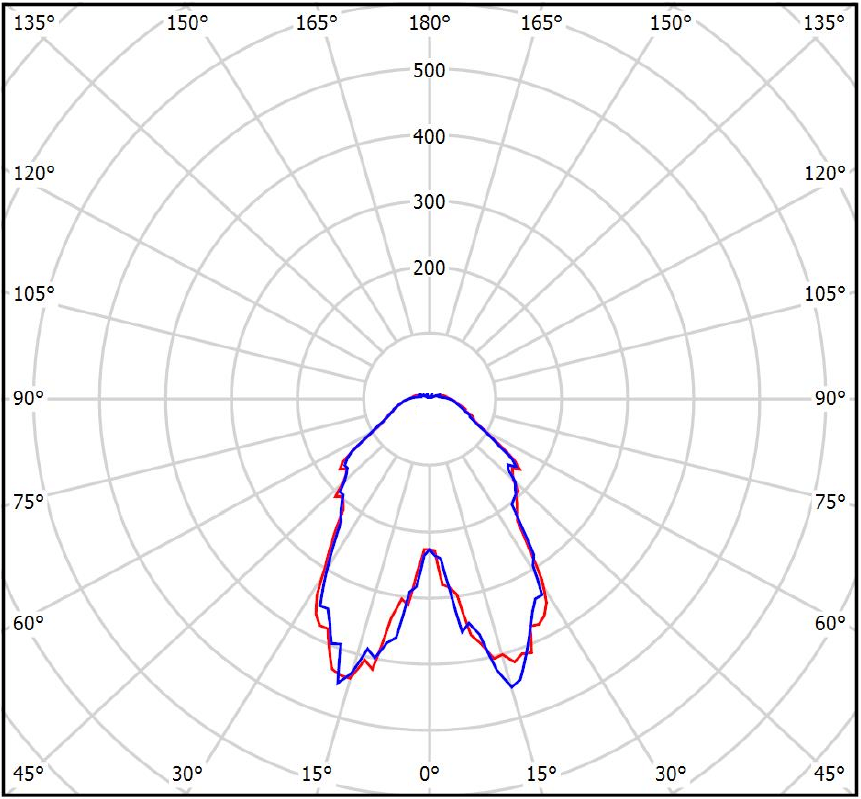Select the 120° label on the left edge
The height and width of the screenshot is (799, 861).
point(34,173)
